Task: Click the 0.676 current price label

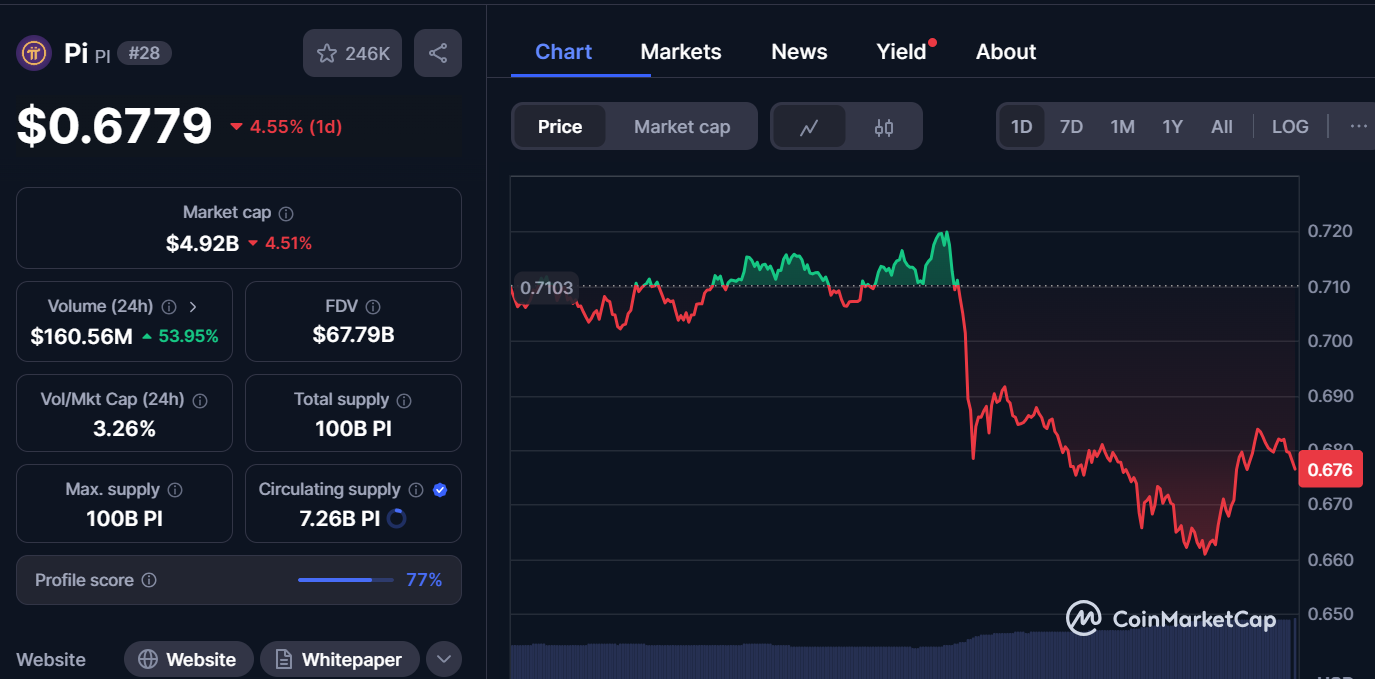Action: 1330,470
